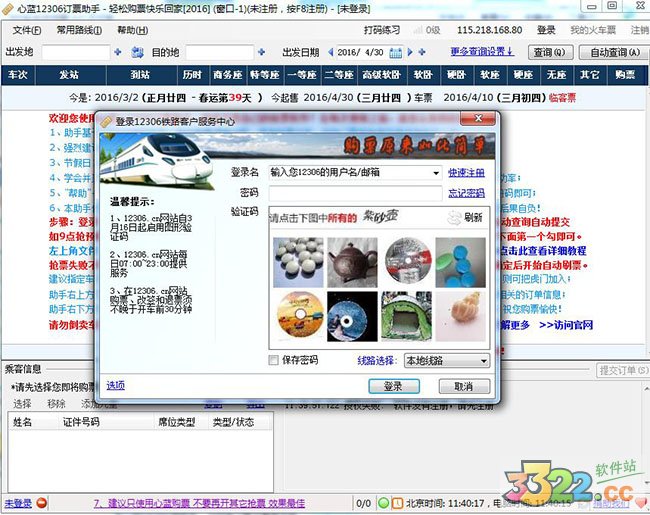This screenshot has width=650, height=515.
Task: Focus the 出发地 input field
Action: pos(76,53)
